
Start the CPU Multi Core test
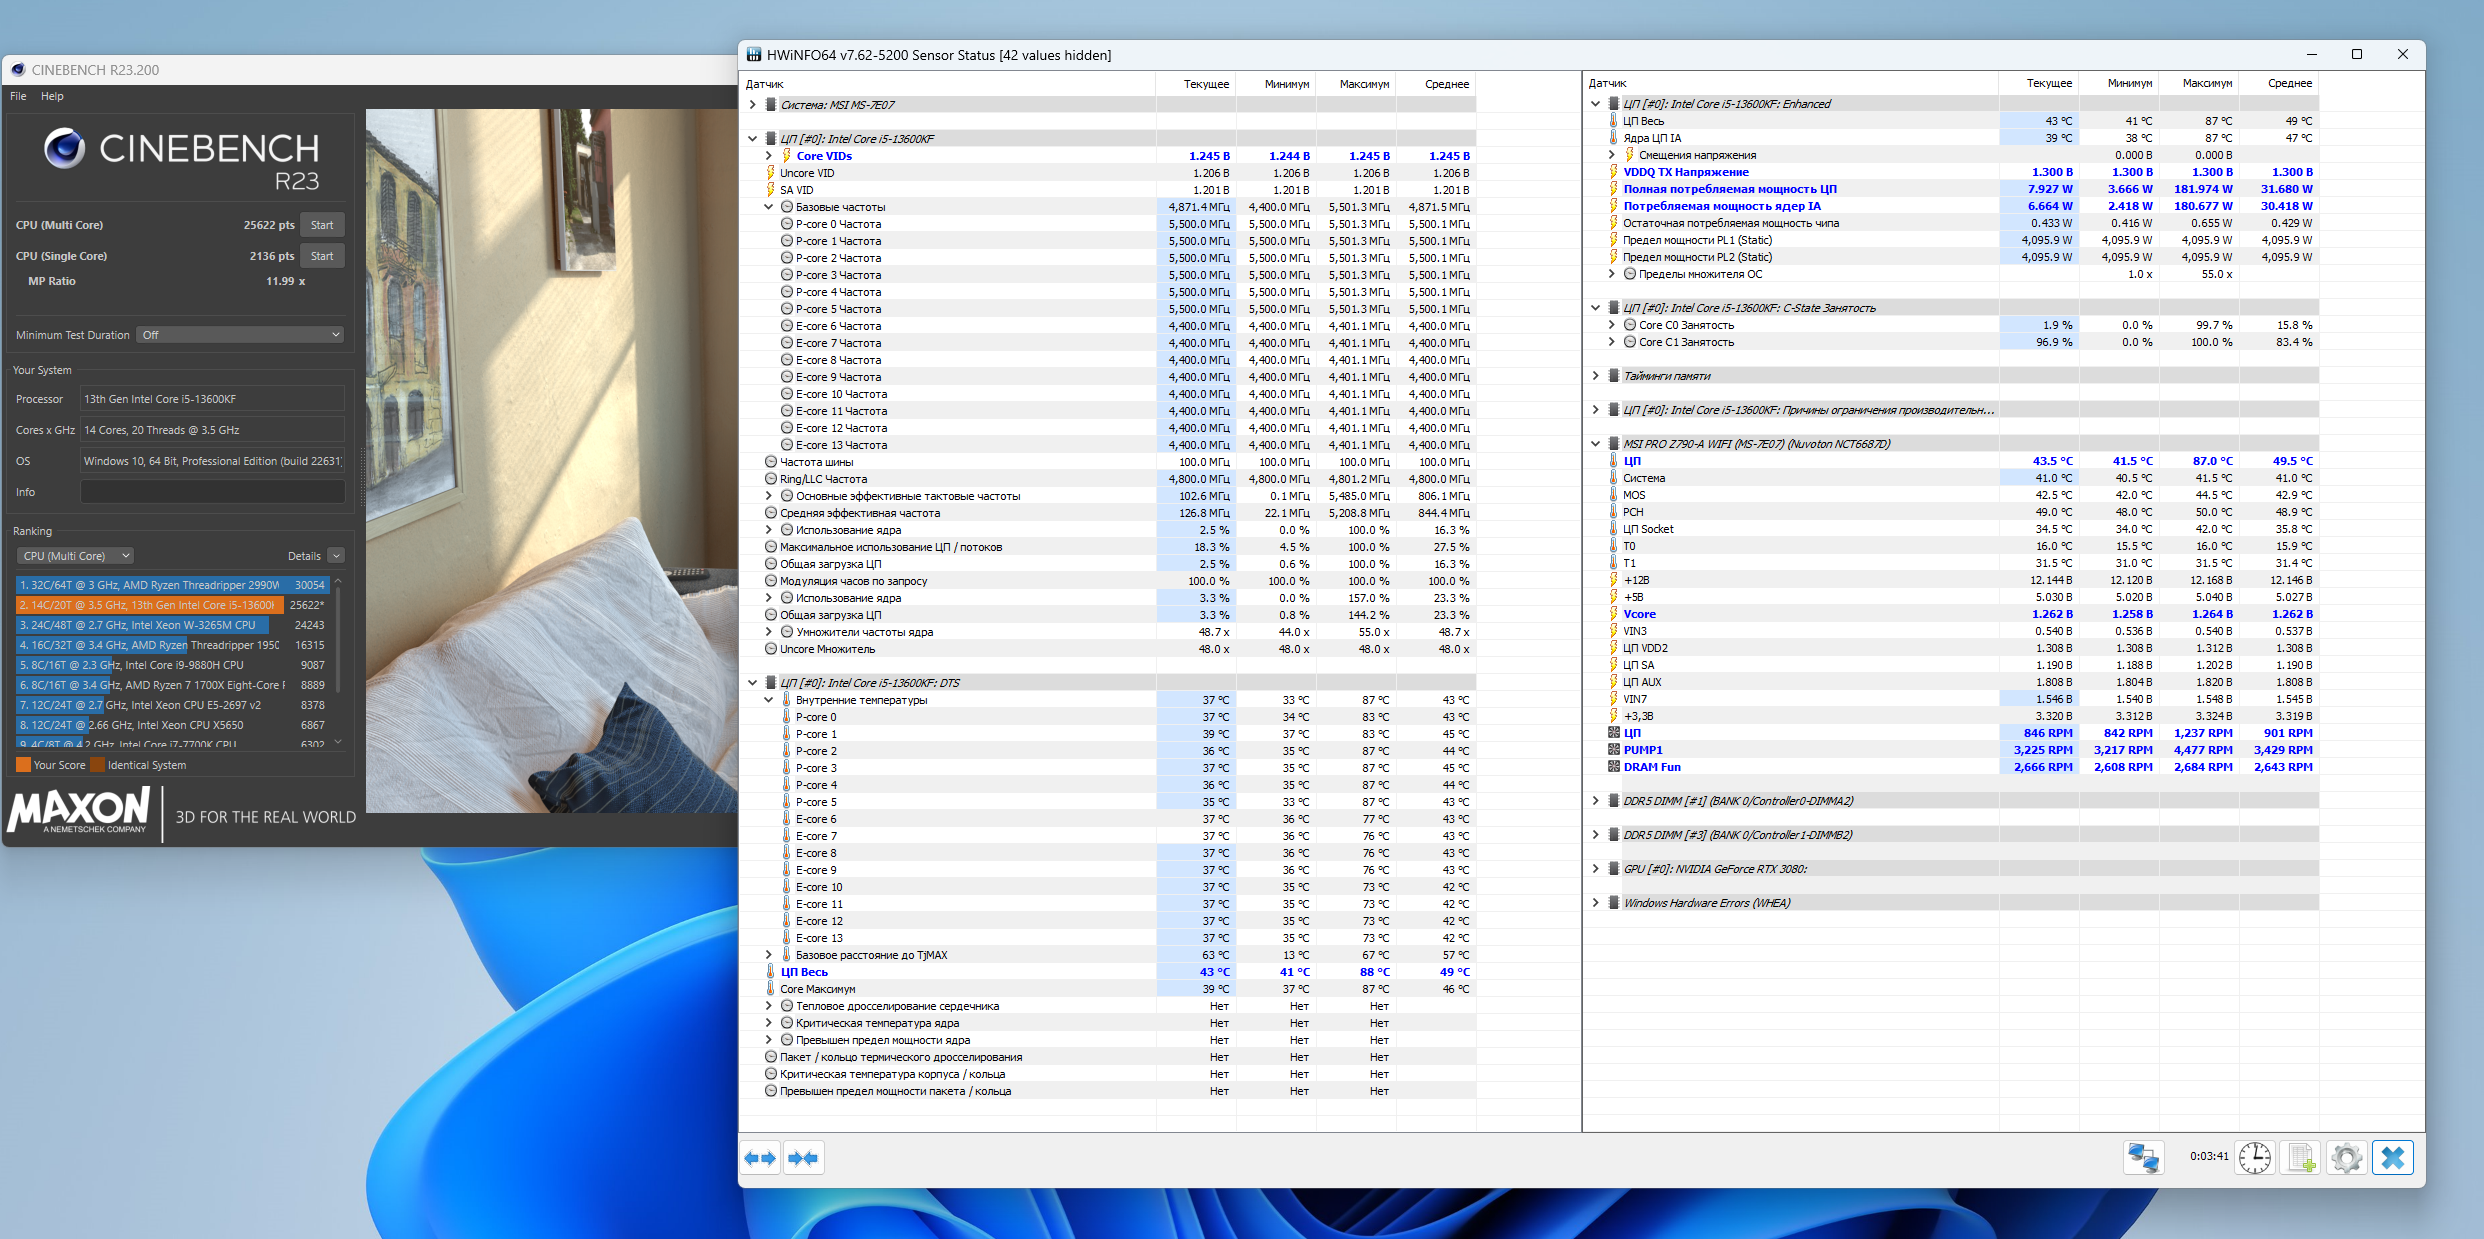pyautogui.click(x=322, y=225)
